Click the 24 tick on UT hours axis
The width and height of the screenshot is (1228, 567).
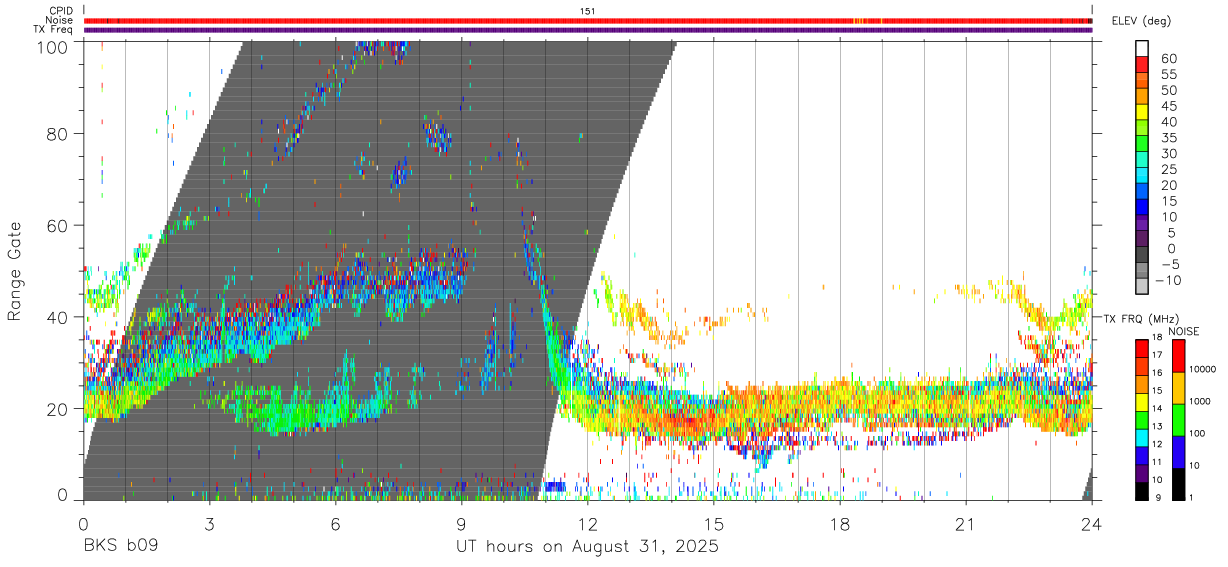point(1092,523)
